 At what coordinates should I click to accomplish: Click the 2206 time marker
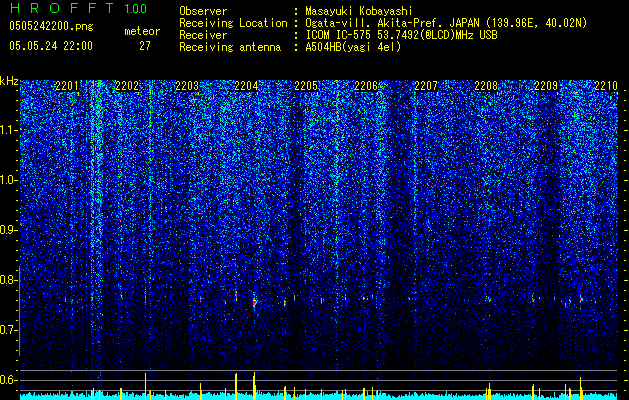[366, 85]
